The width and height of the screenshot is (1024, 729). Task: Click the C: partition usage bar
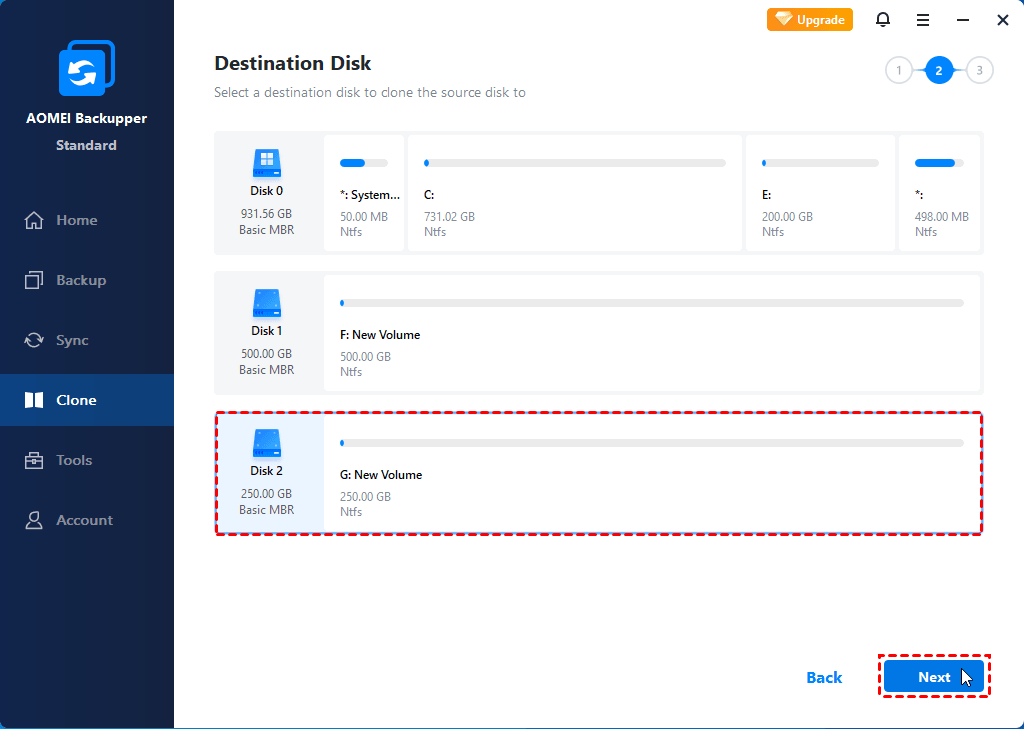(575, 163)
